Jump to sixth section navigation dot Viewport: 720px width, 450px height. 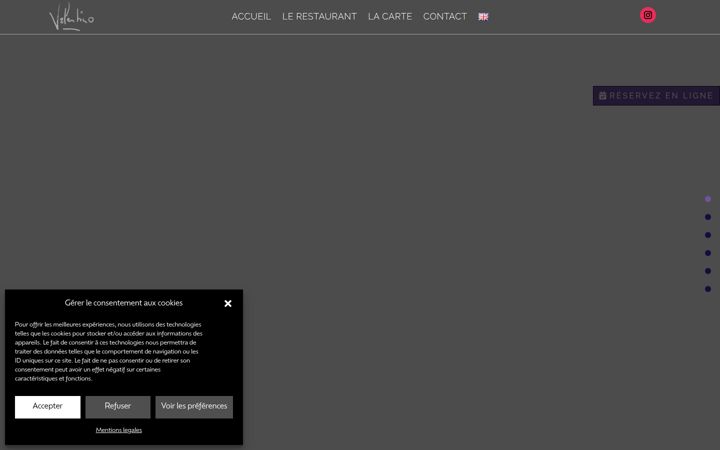[708, 289]
